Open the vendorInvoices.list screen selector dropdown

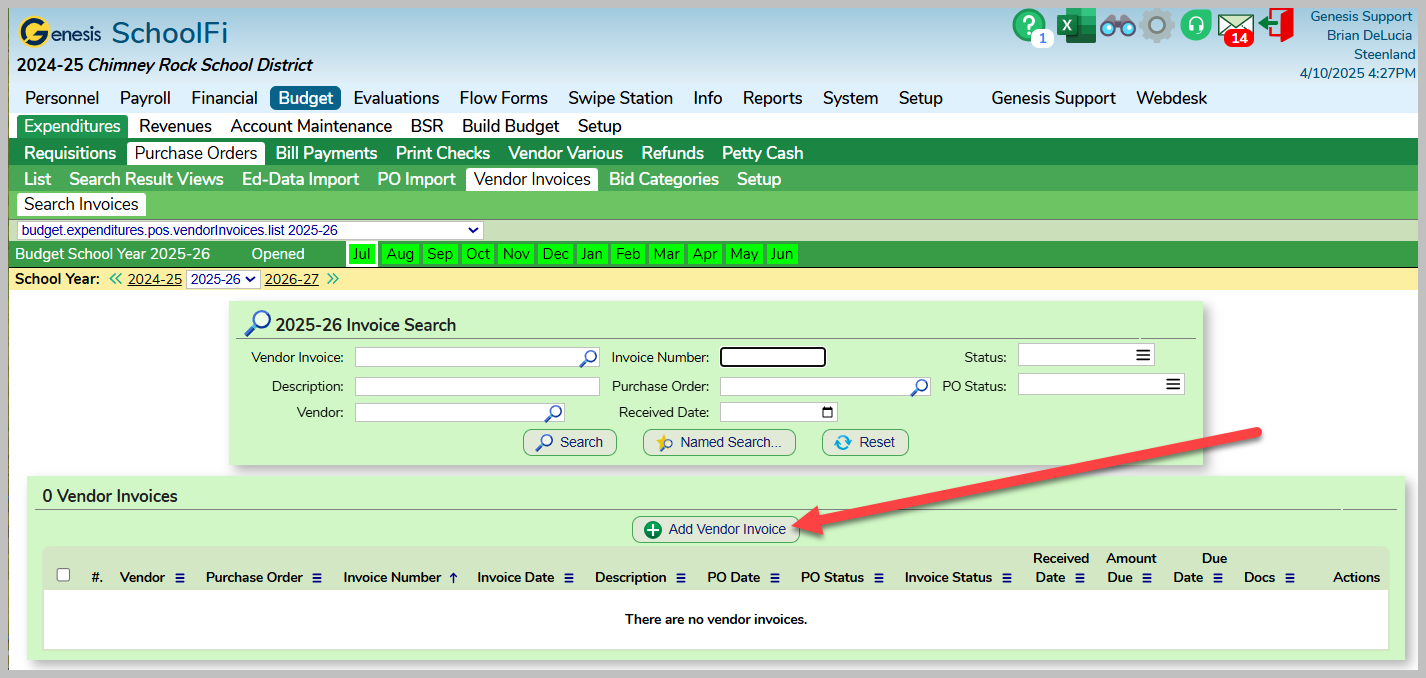click(250, 230)
